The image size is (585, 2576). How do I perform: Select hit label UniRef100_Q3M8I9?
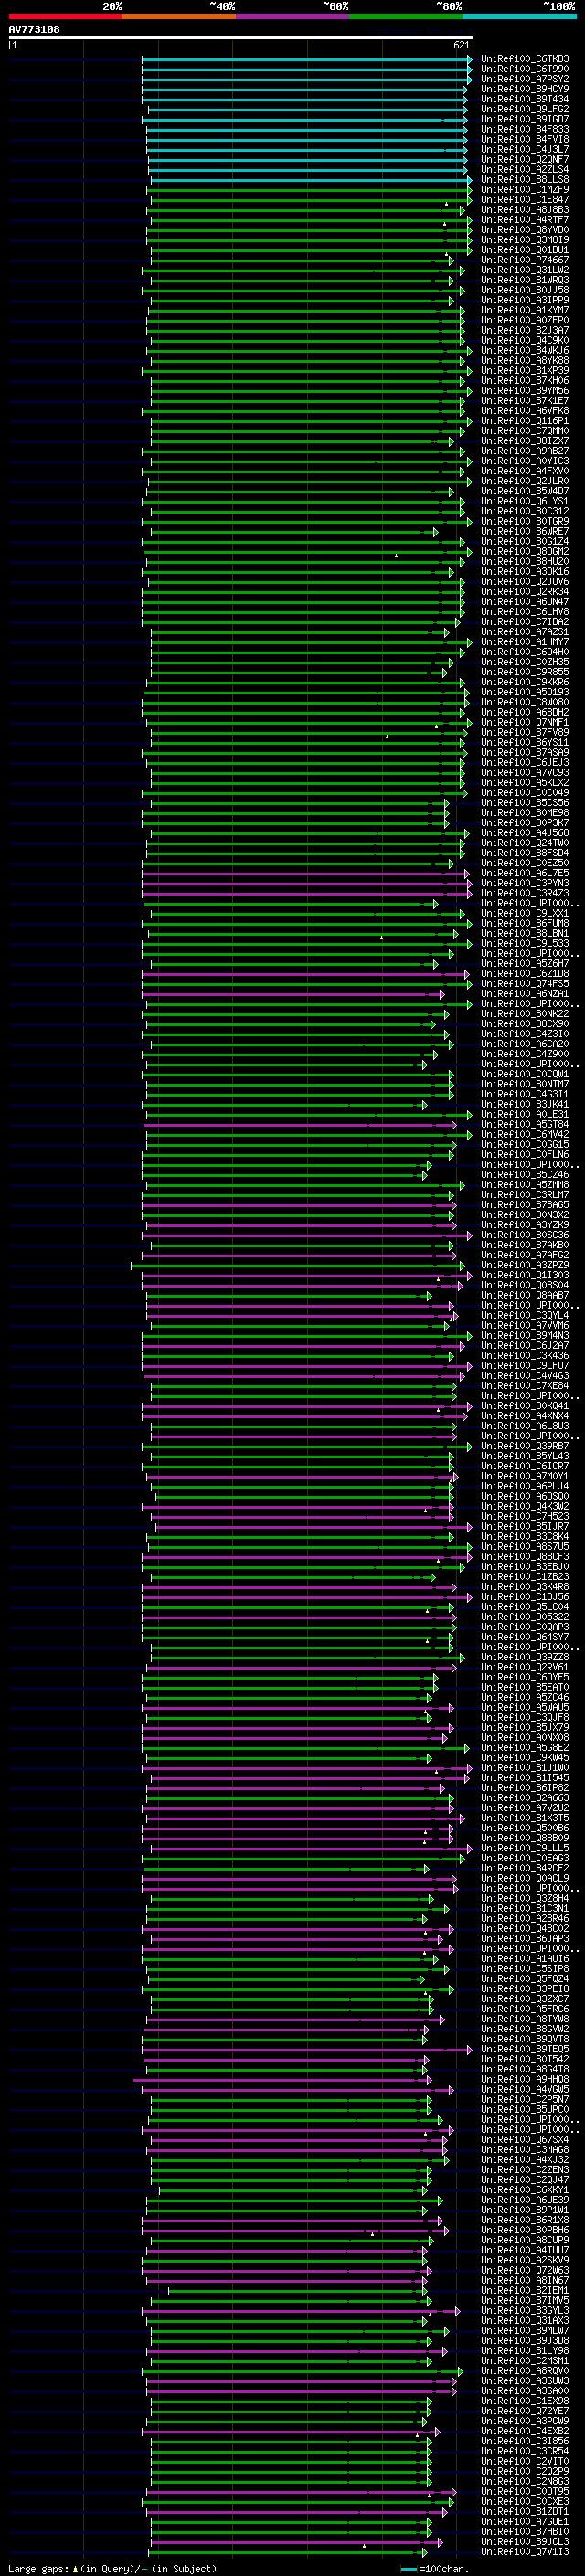pos(524,240)
